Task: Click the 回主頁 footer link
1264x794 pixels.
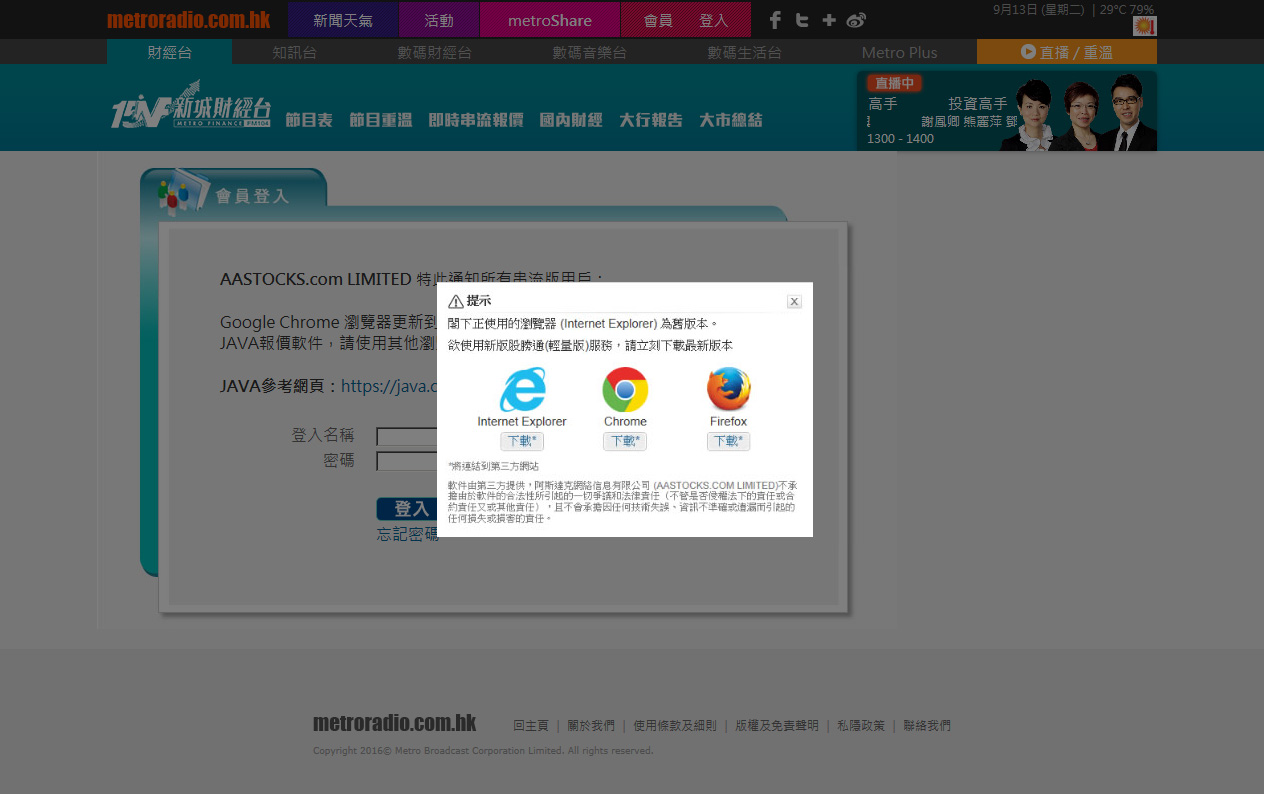Action: click(x=531, y=726)
